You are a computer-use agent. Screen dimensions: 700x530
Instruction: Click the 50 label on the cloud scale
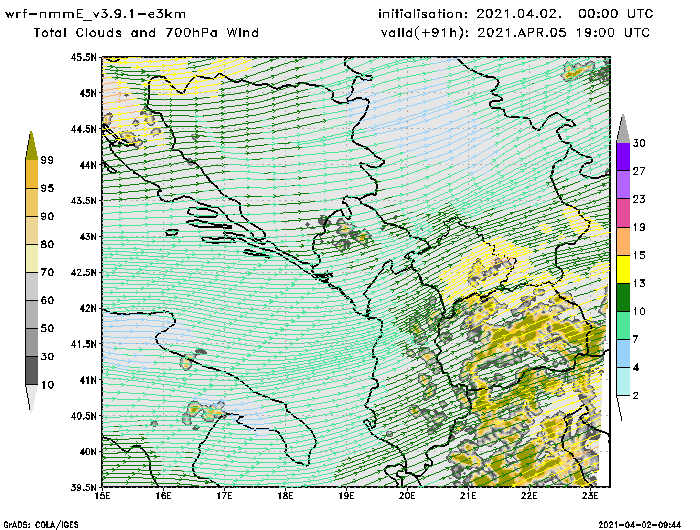pos(47,328)
